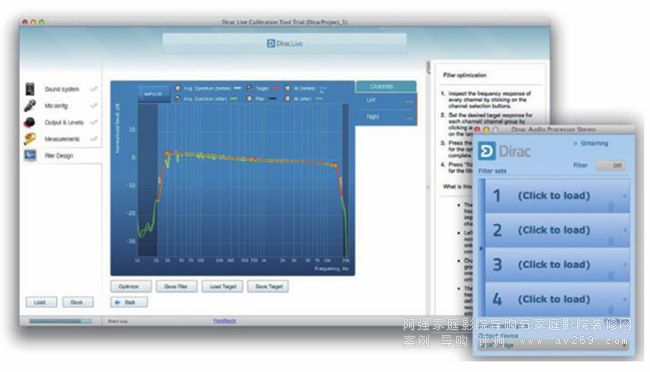Open Output & Levels knob icon
Screen dimensions: 650x372
tap(30, 122)
